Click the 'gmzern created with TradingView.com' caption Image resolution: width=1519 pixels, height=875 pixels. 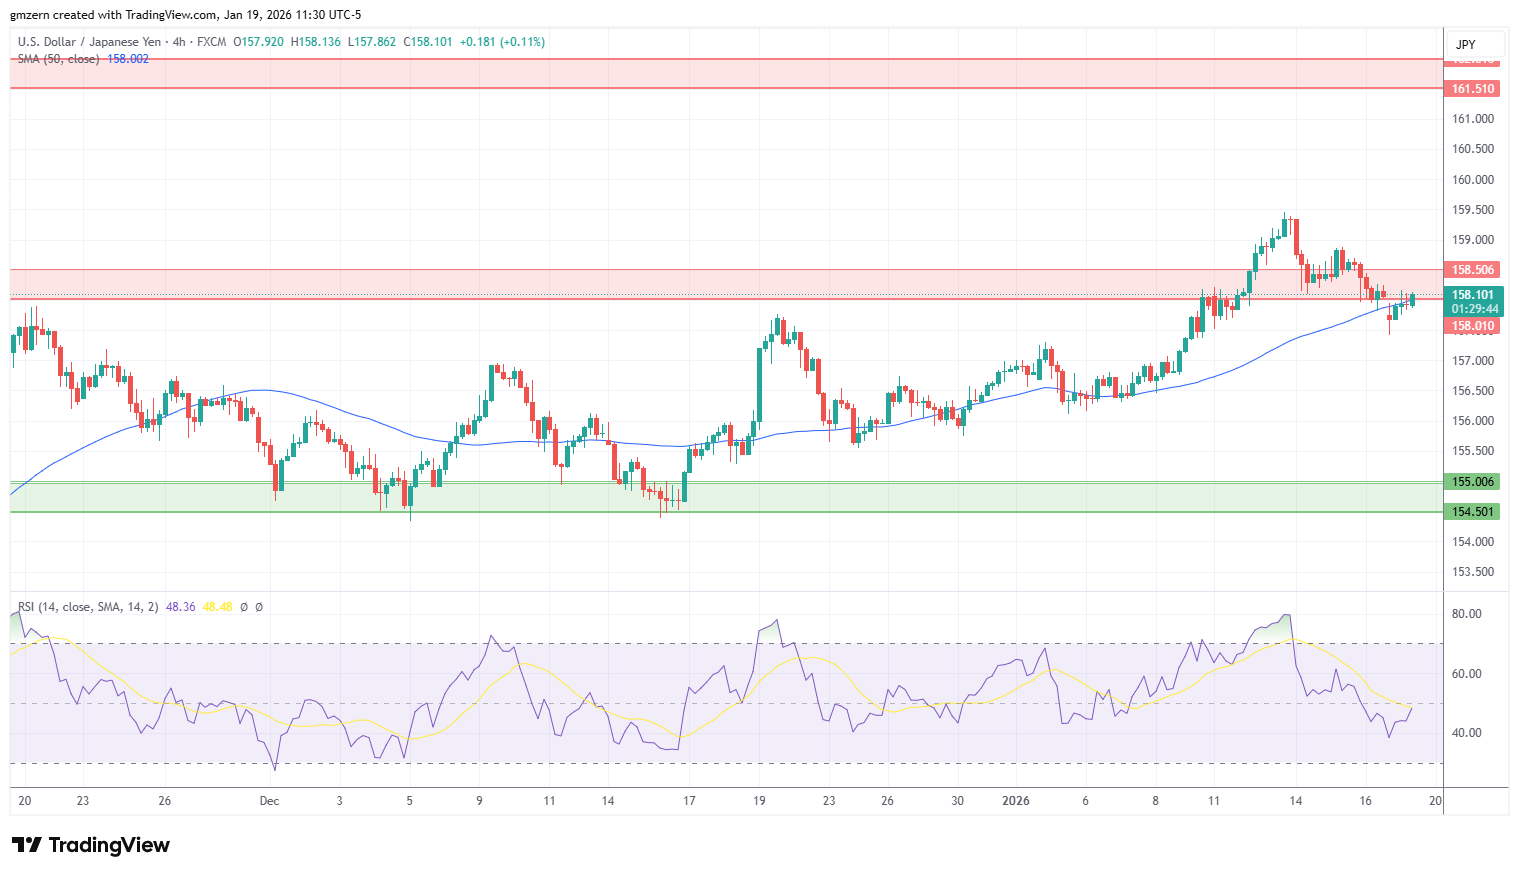pyautogui.click(x=113, y=15)
